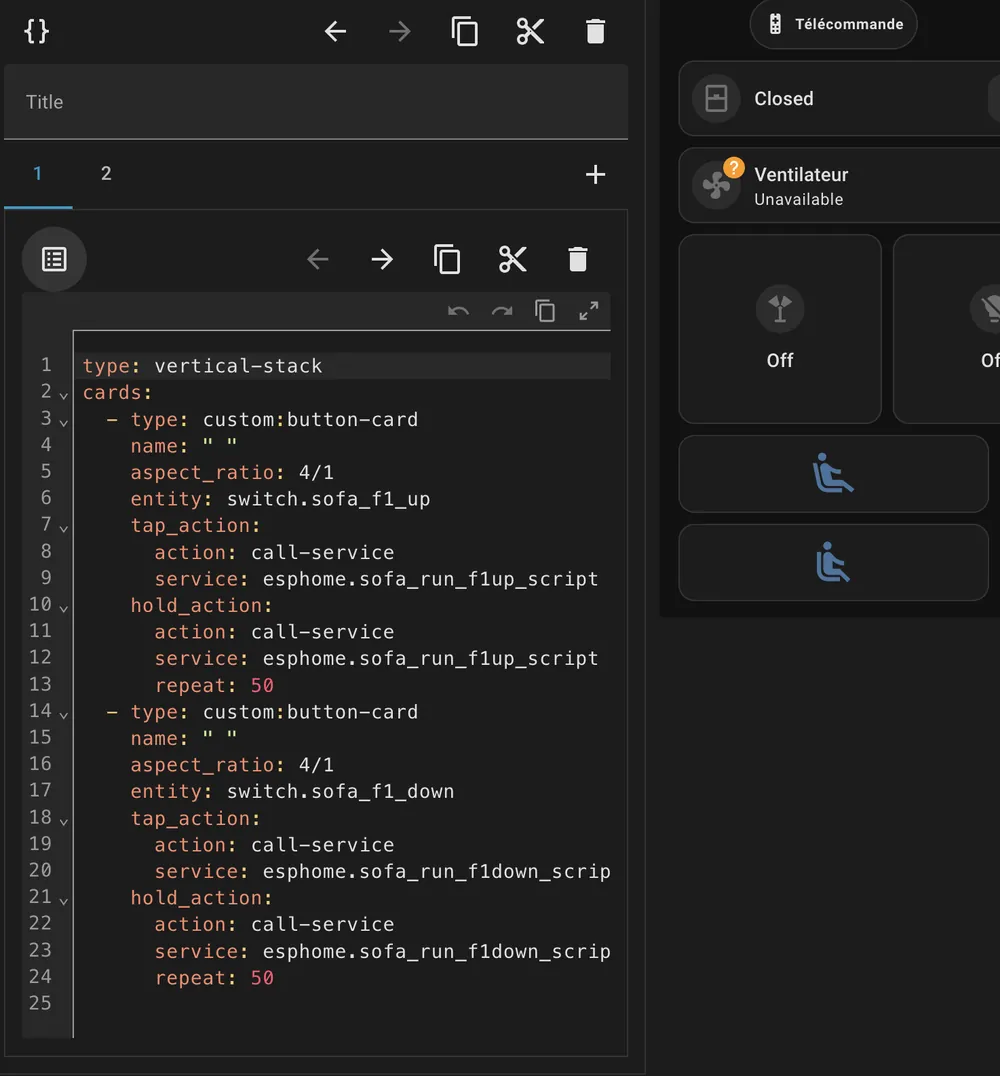1000x1076 pixels.
Task: Copy the card using top toolbar copy icon
Action: click(465, 32)
